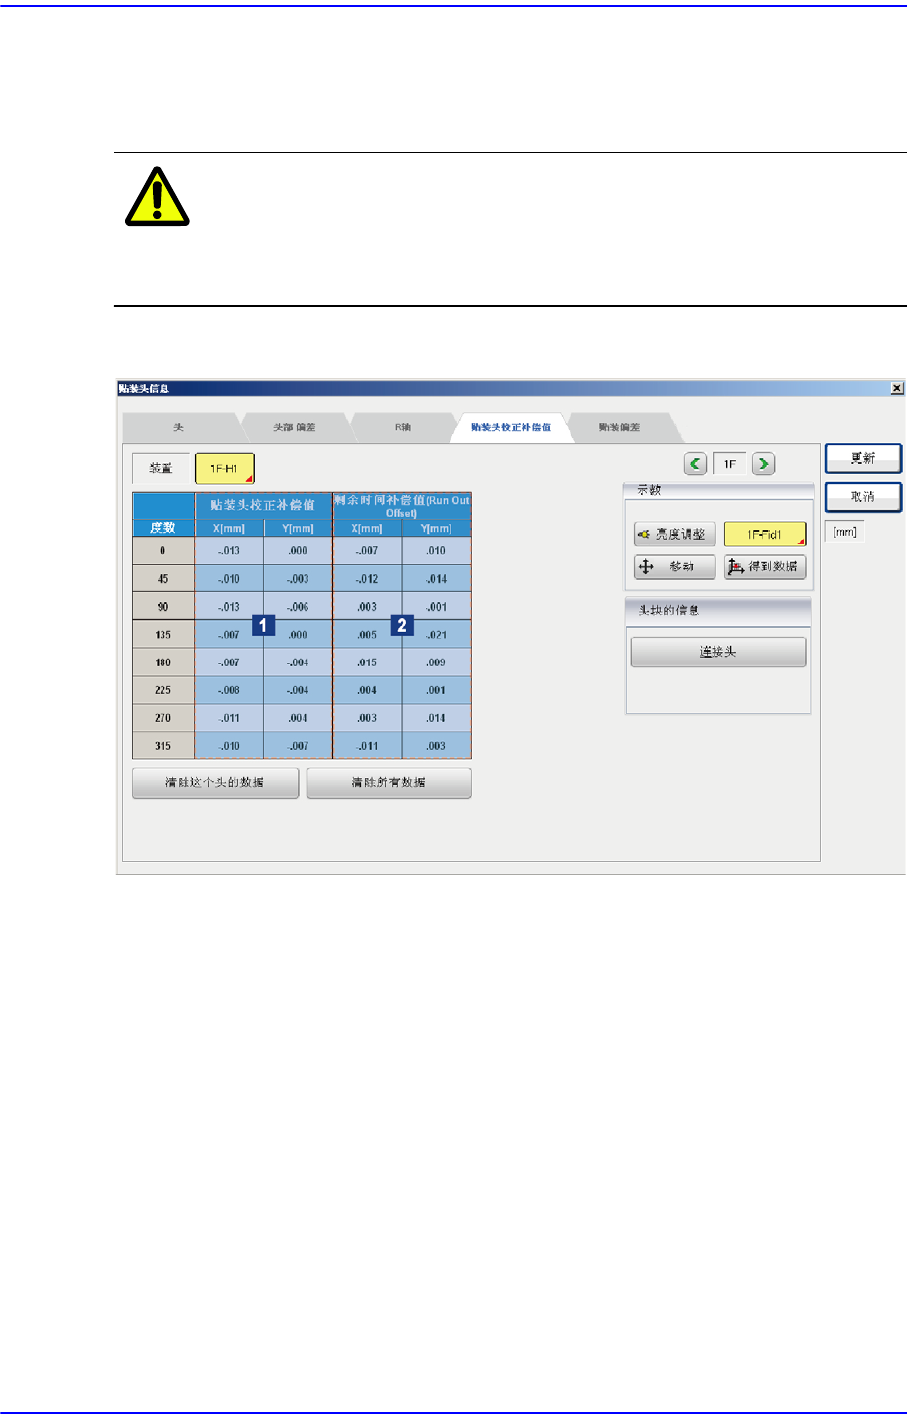Viewport: 907px width, 1424px height.
Task: Go to previous item with left green arrow
Action: click(696, 464)
